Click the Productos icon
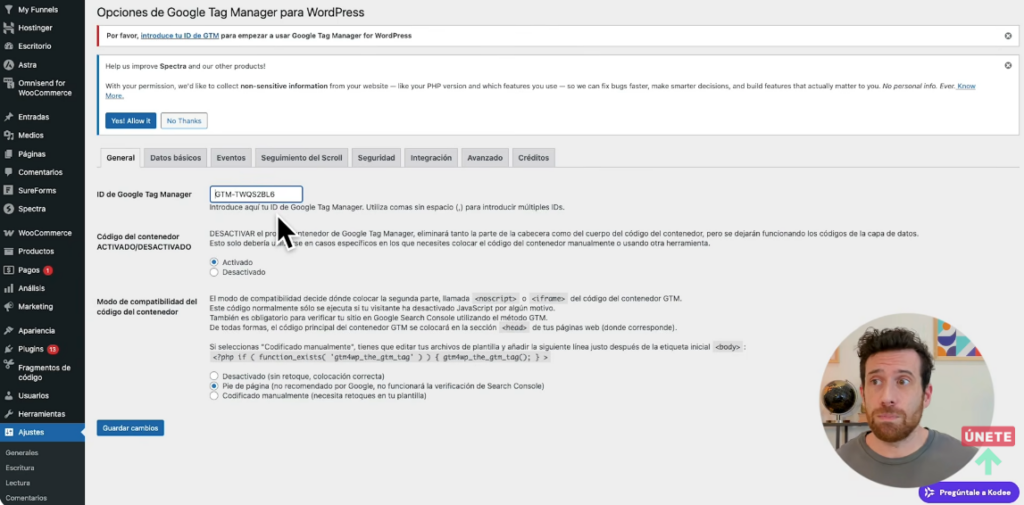This screenshot has width=1024, height=505. 8,252
